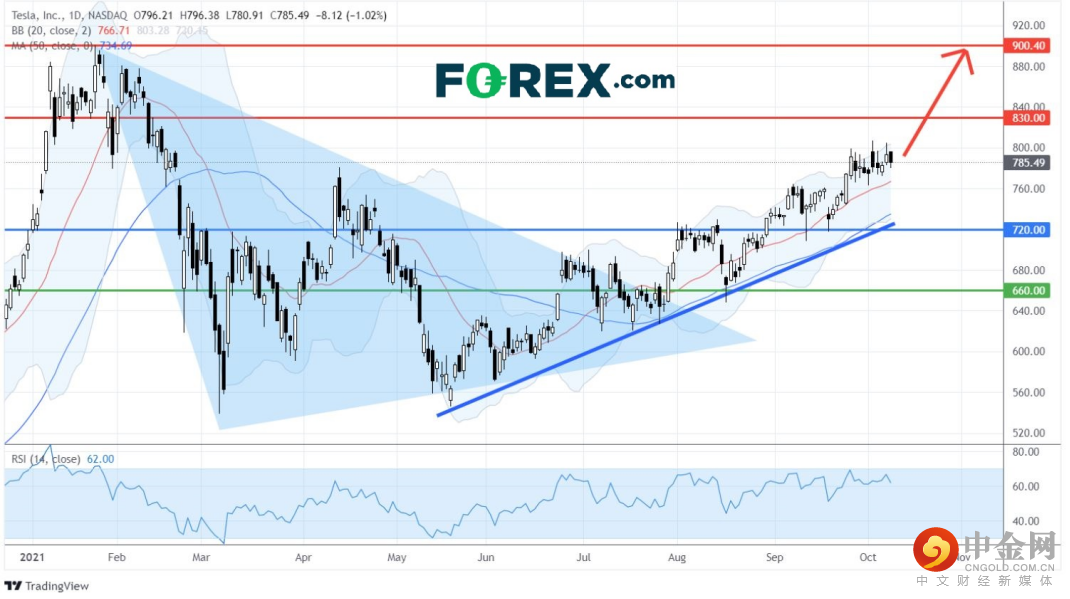The image size is (1070, 599).
Task: Click Jun on the time axis
Action: tap(485, 557)
